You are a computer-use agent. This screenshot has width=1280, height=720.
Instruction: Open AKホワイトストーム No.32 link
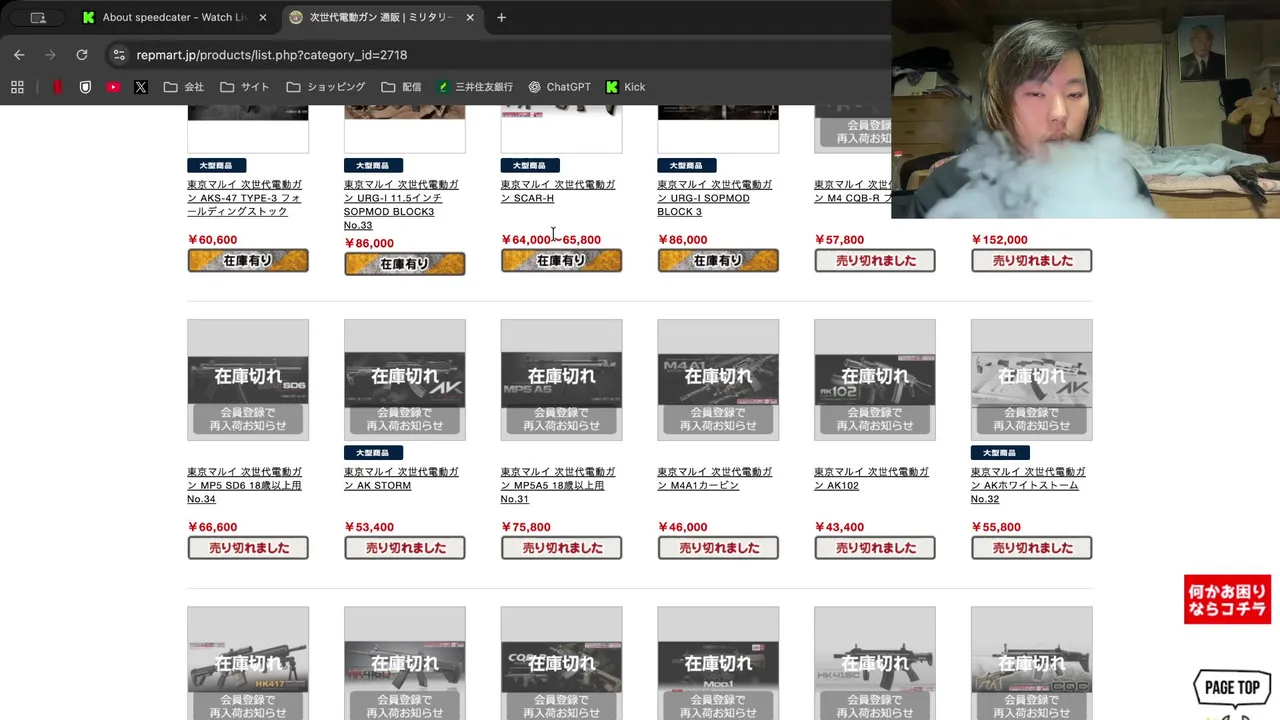point(1028,485)
